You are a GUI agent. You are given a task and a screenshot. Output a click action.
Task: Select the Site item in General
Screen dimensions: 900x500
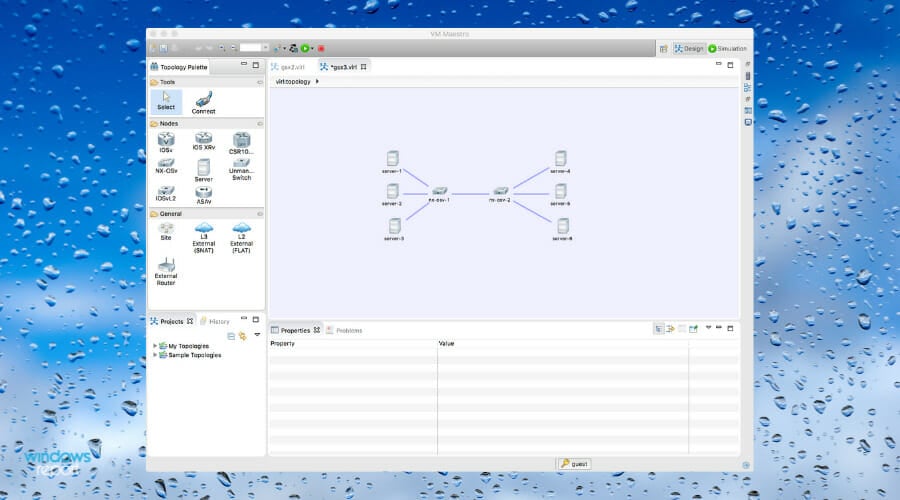166,231
